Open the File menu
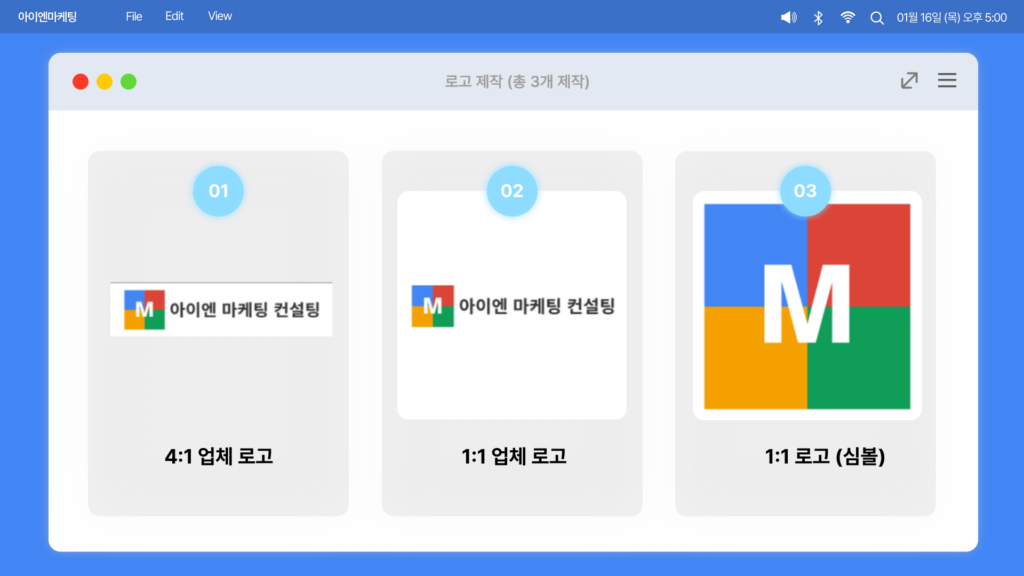 134,16
